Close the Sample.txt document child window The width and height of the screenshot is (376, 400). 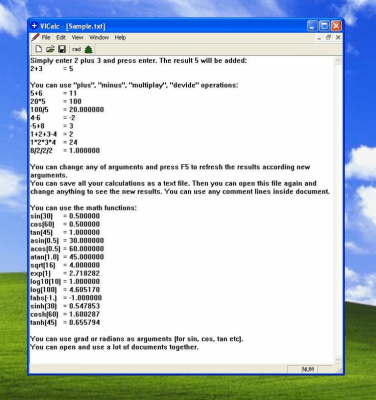[x=338, y=38]
